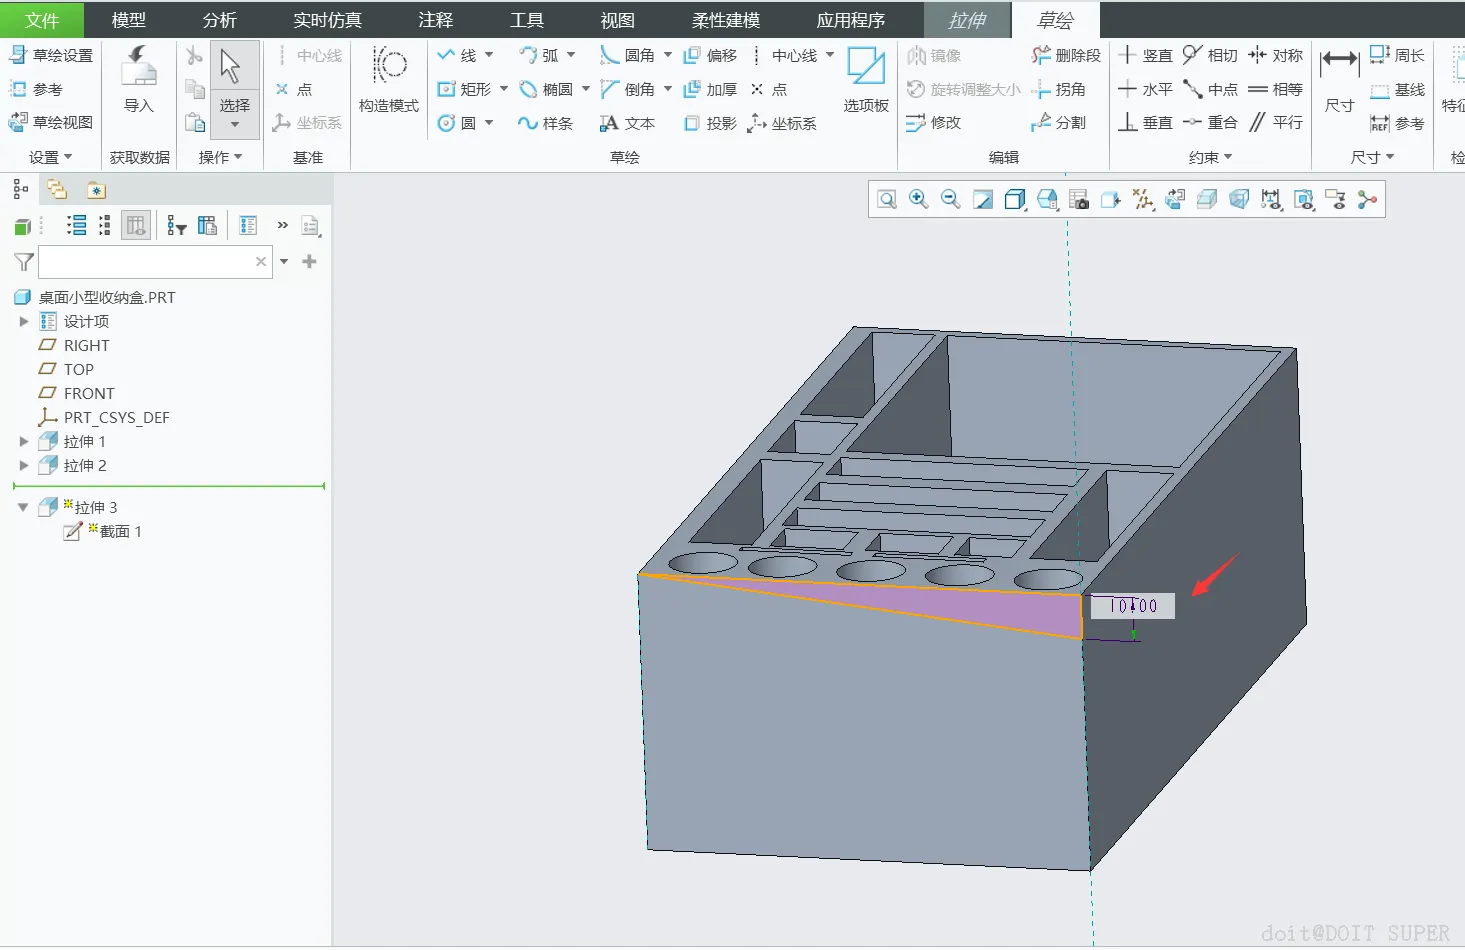Click the Delete Segment (删除段) tool
Viewport: 1465px width, 950px height.
[x=1066, y=55]
